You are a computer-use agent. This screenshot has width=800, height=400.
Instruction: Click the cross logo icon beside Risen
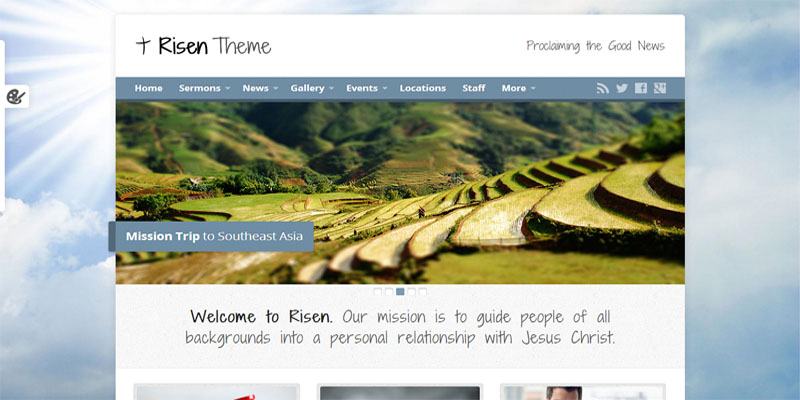(143, 45)
